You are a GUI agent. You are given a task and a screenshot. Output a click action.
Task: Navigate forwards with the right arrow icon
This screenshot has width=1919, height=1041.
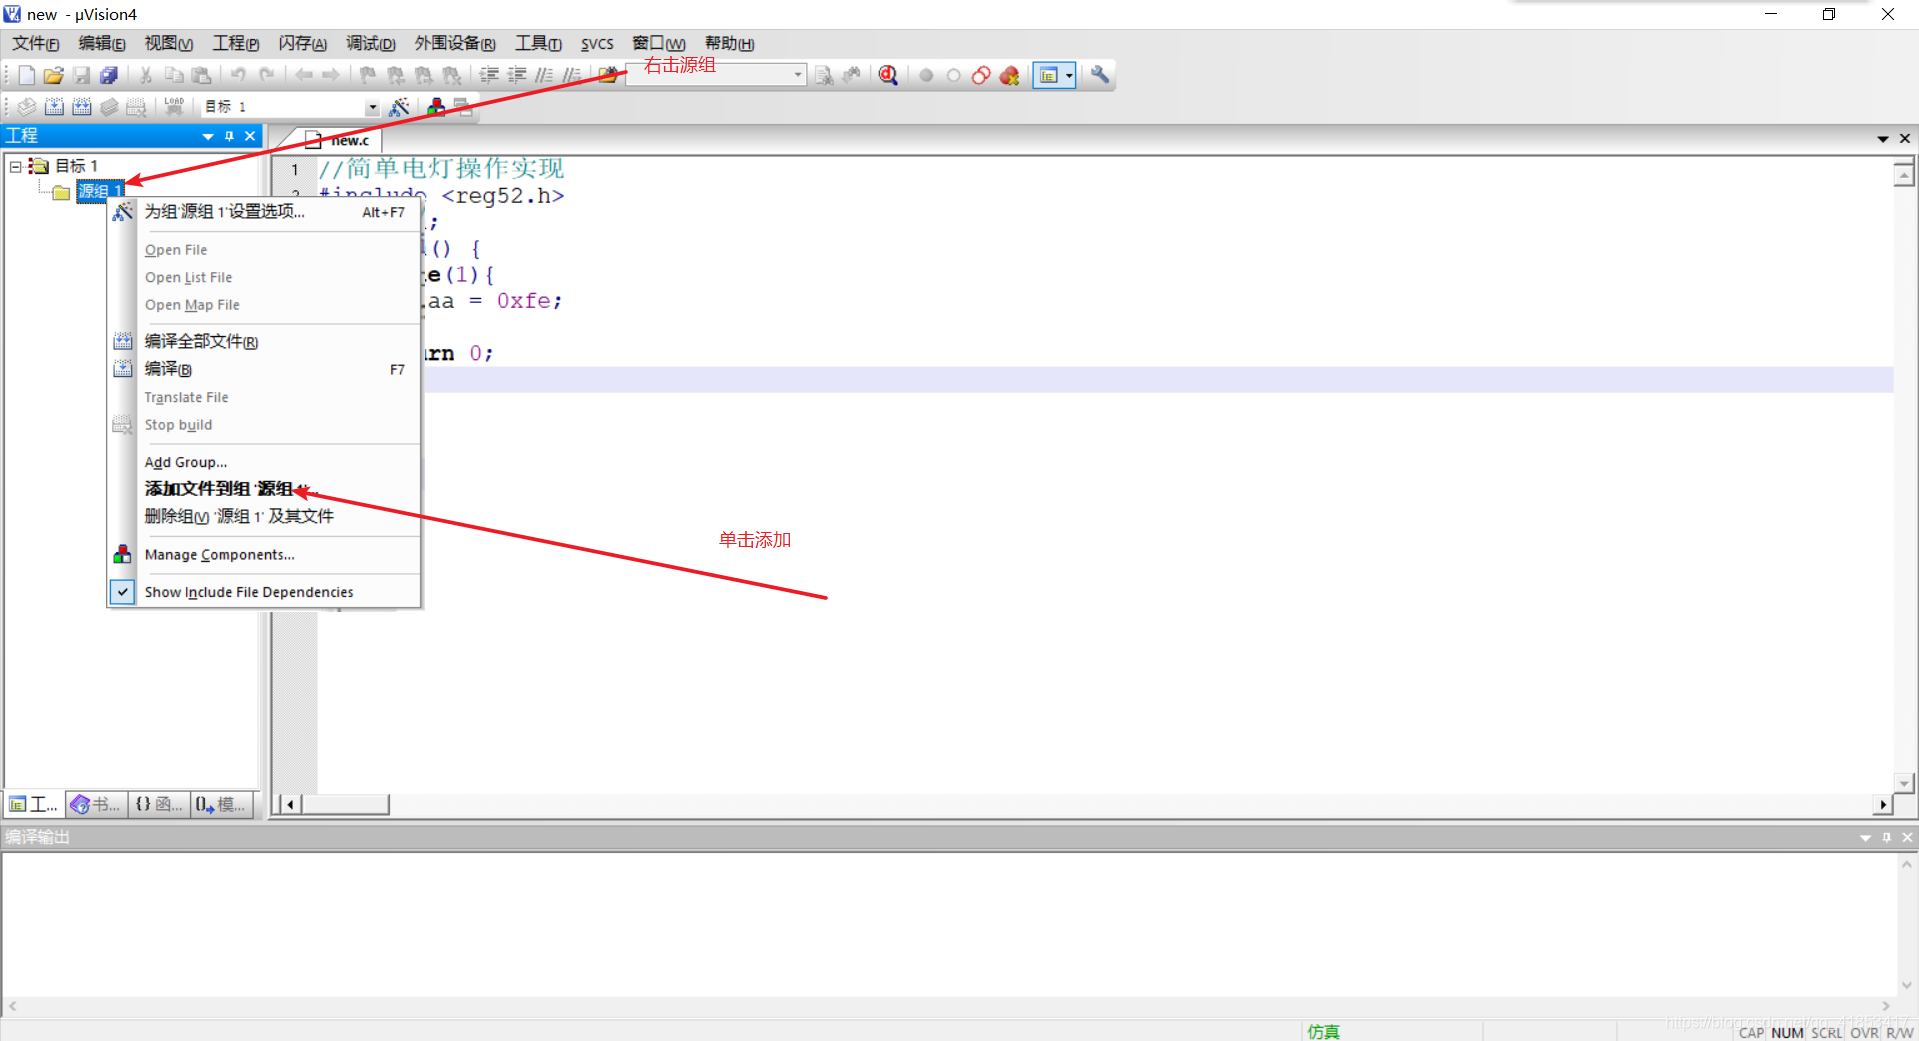[x=331, y=75]
